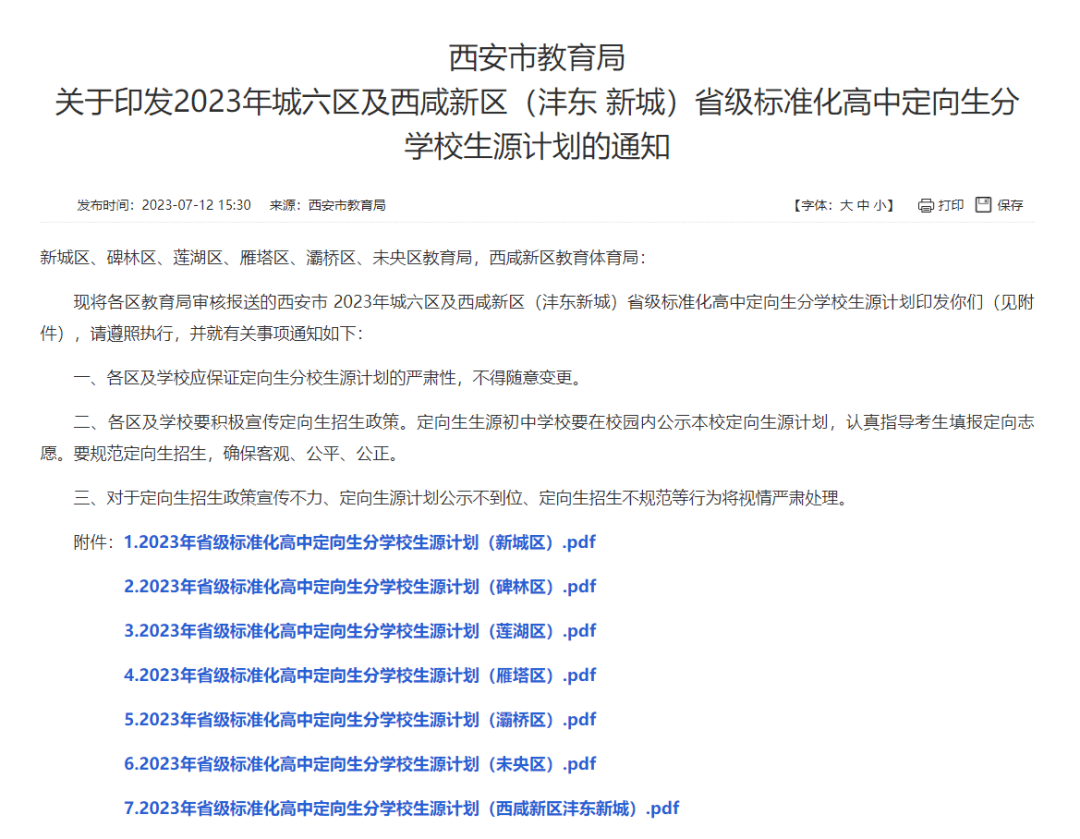The height and width of the screenshot is (839, 1080).
Task: Click the source text 来源：西安市教育局
Action: point(327,205)
